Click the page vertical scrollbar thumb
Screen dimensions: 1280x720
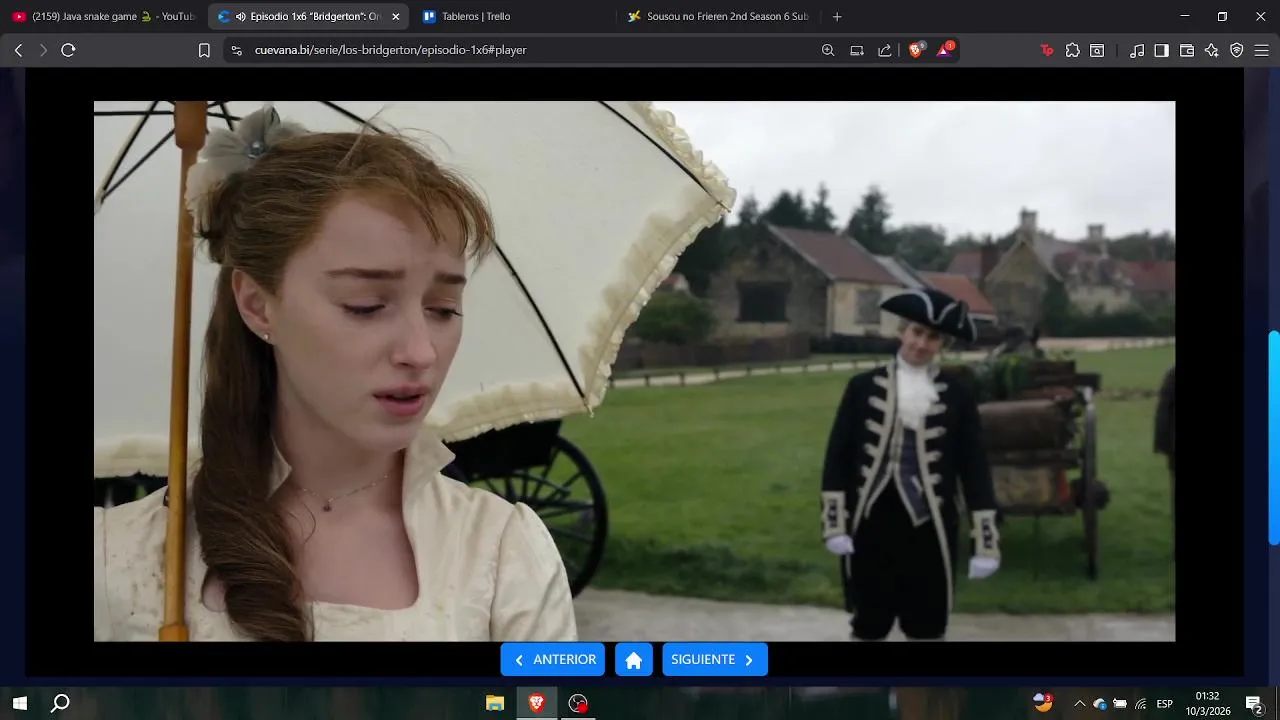(1274, 438)
